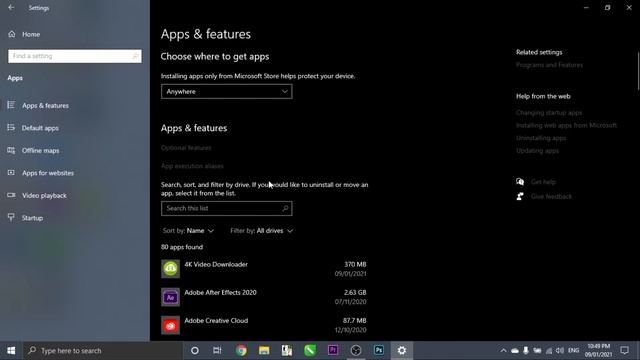Screen dimensions: 640x360
Task: Open the taskbar clock and date
Action: (598, 351)
